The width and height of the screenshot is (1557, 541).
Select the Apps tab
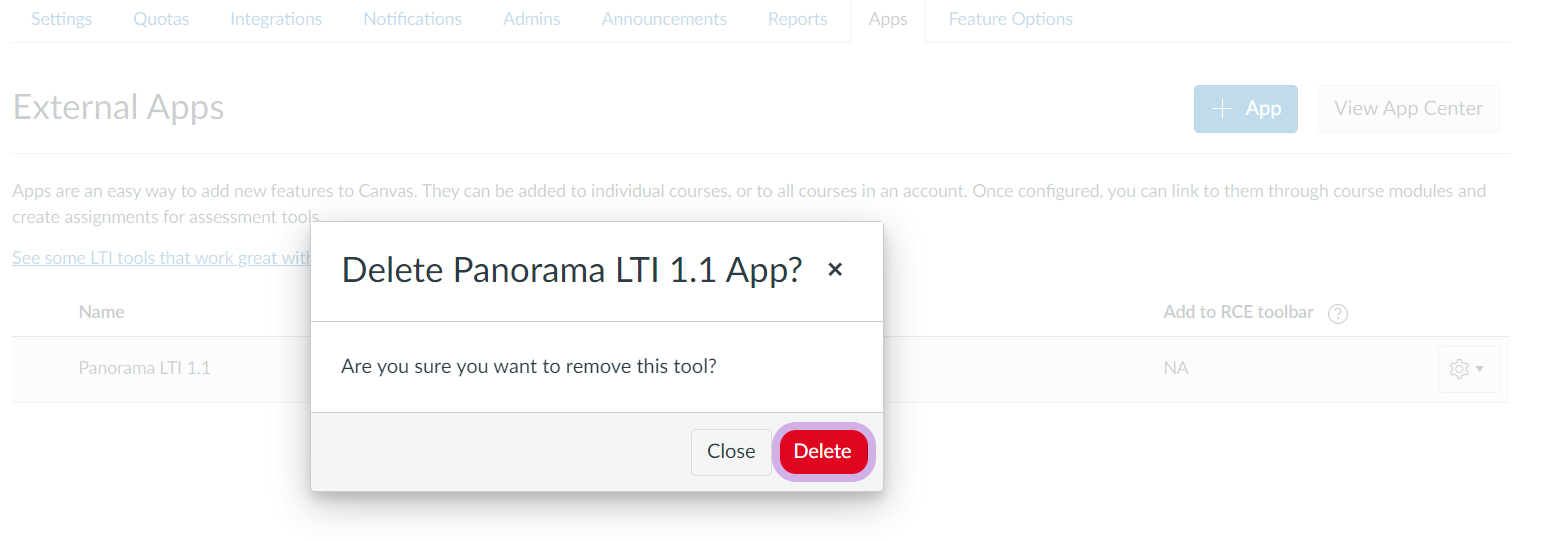888,19
